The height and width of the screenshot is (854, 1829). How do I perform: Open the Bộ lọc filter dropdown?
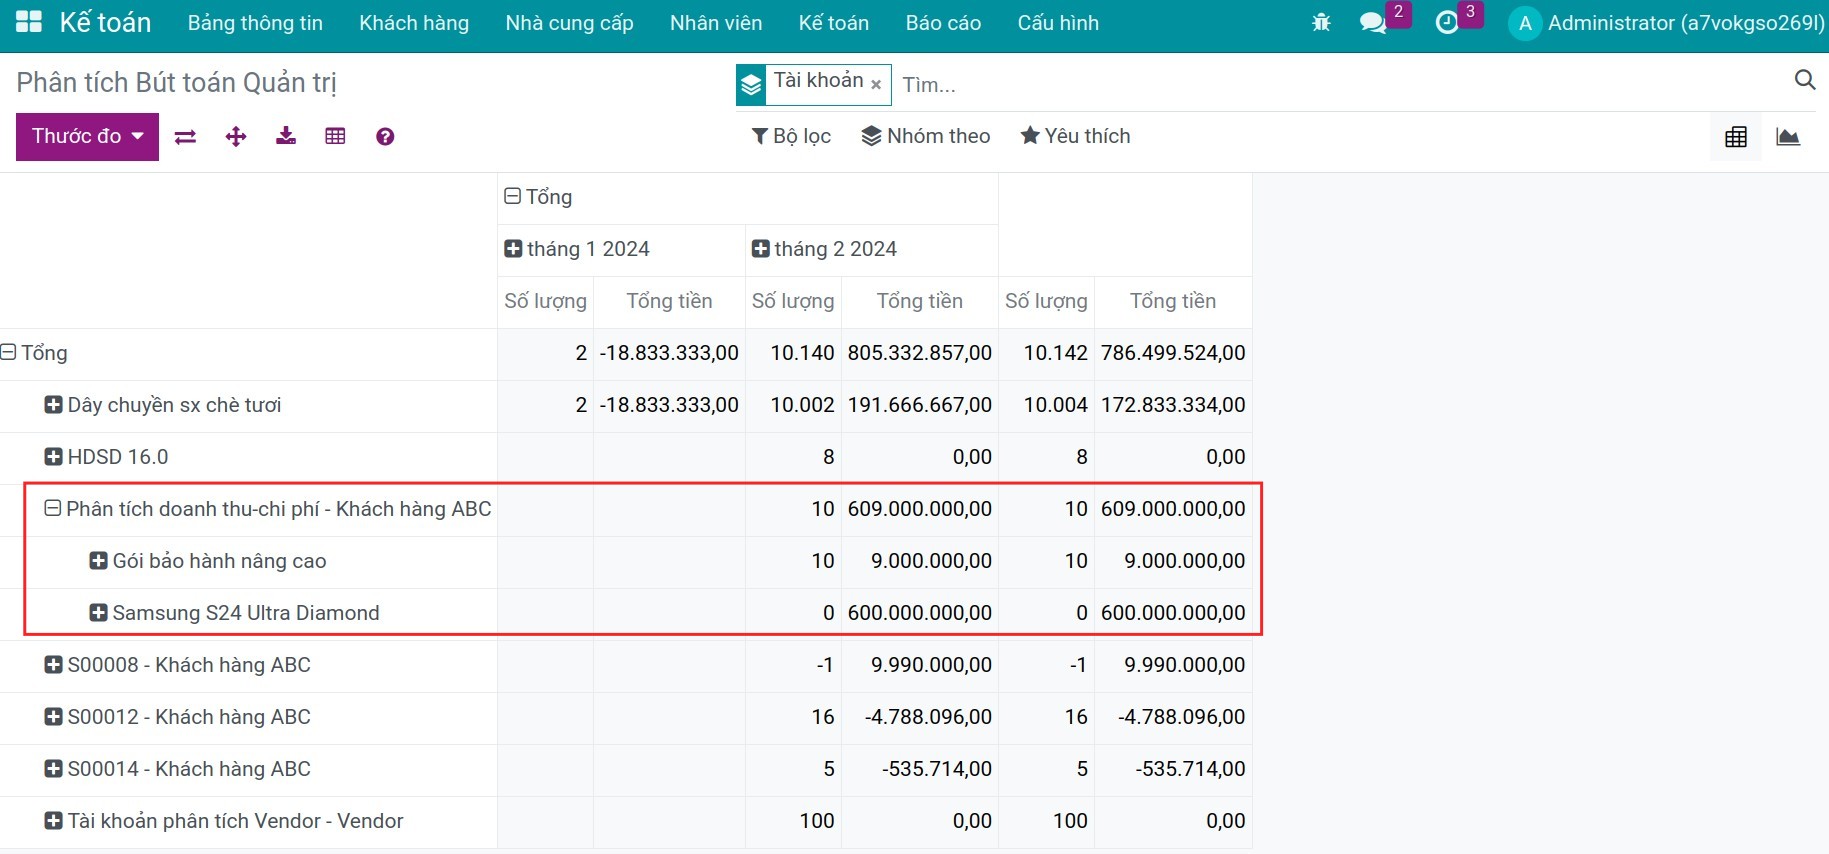point(791,136)
